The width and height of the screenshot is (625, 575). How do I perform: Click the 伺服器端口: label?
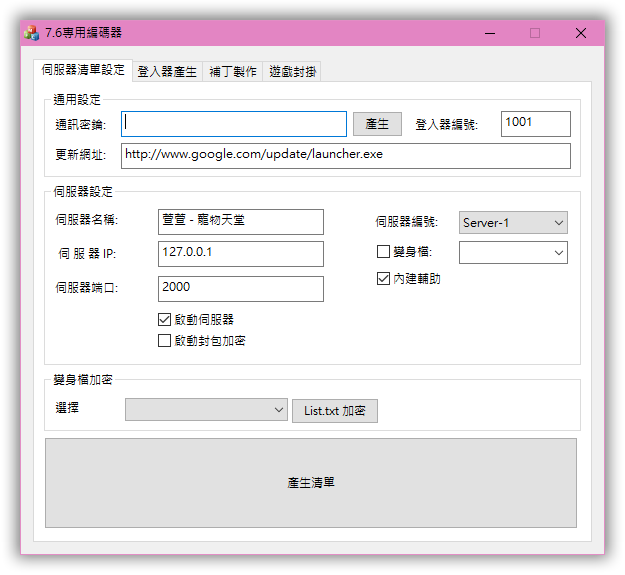[x=86, y=287]
